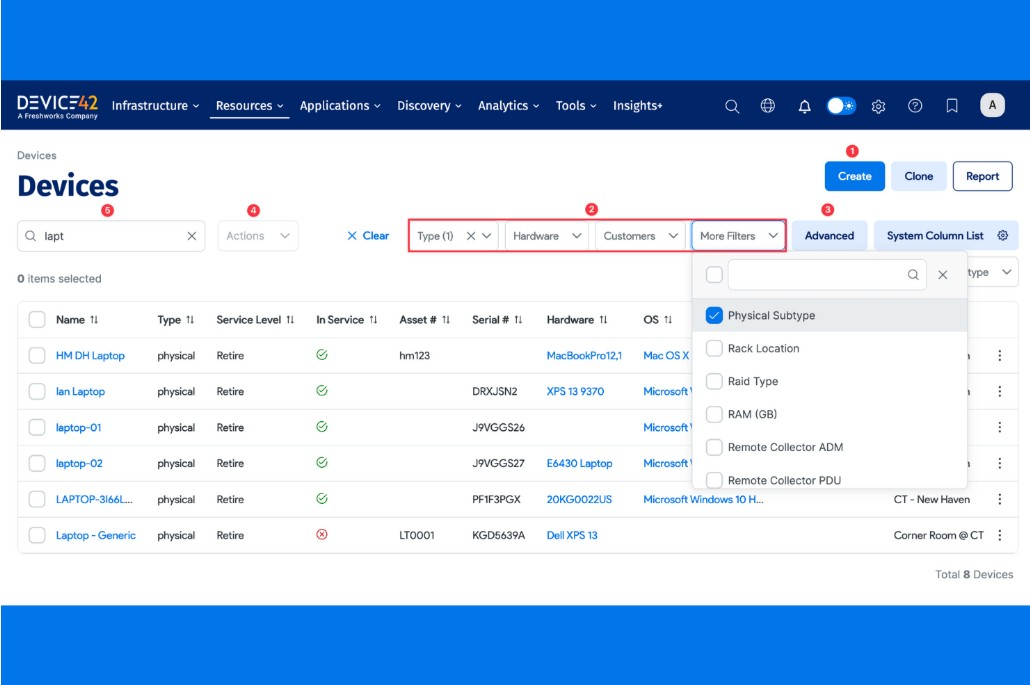Click the bookmark icon in the top bar
This screenshot has height=685, width=1030.
pyautogui.click(x=951, y=105)
